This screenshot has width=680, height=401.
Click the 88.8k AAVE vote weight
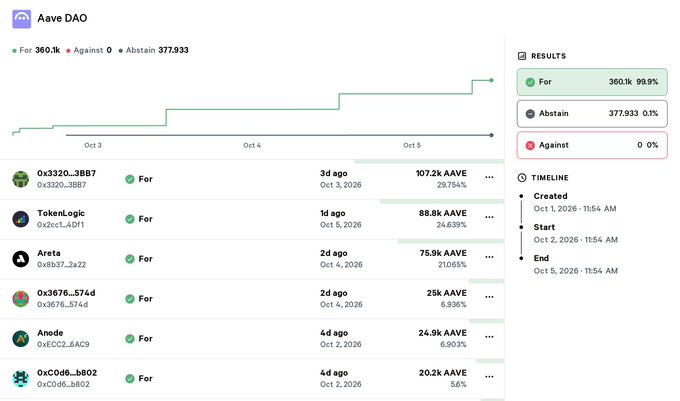click(443, 213)
